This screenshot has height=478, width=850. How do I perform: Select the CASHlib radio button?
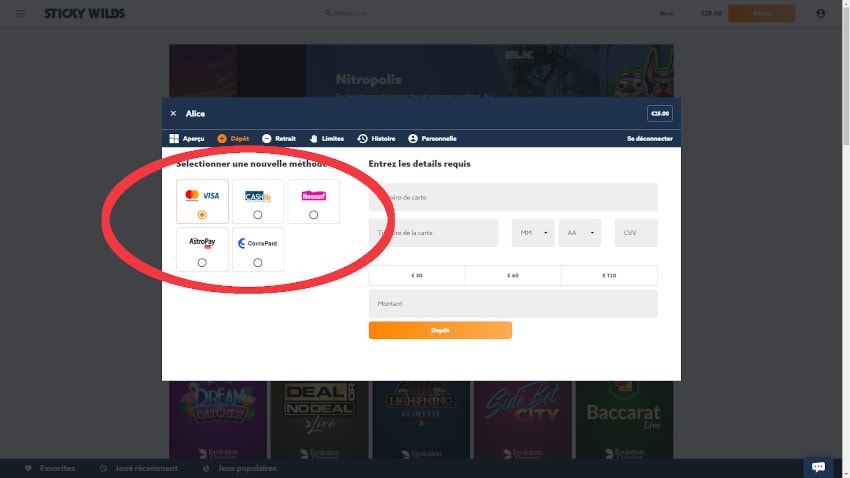point(258,215)
